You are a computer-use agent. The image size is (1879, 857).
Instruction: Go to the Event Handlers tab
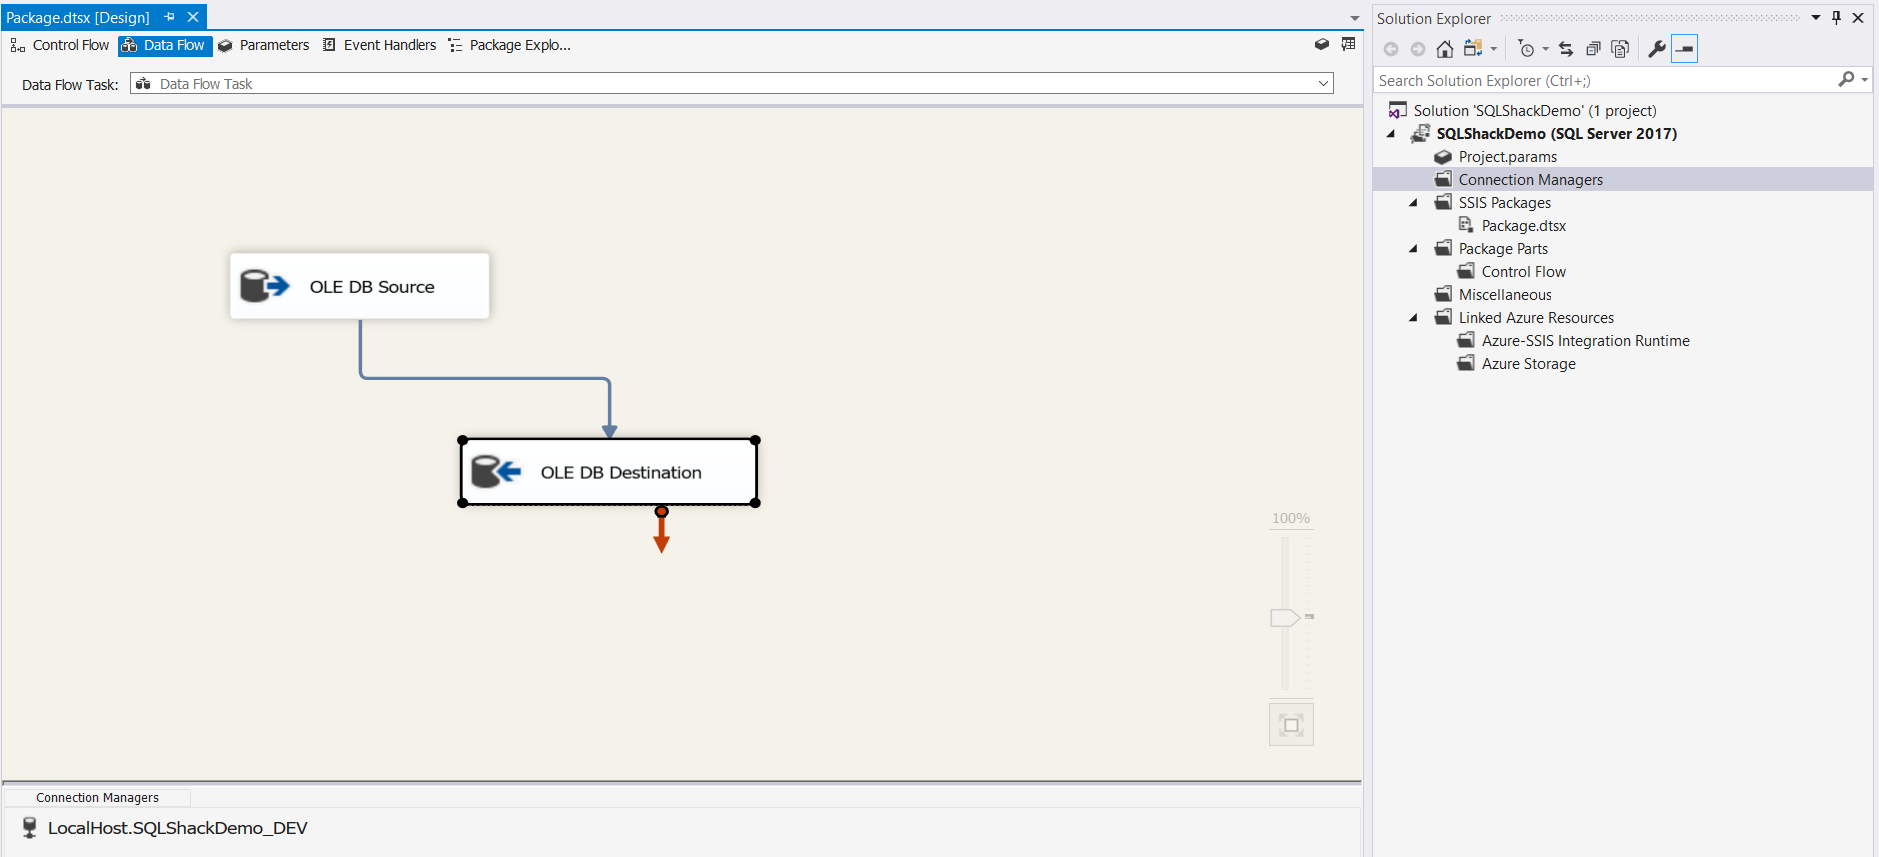click(379, 45)
